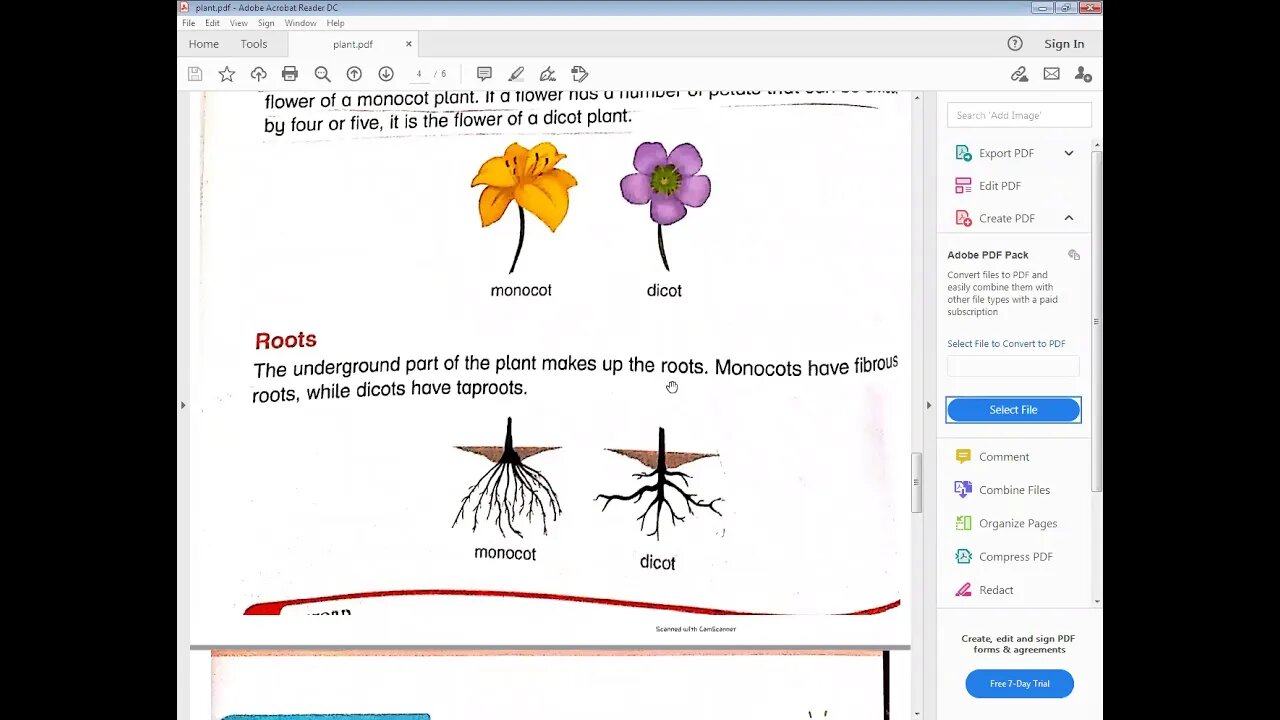Click the document vertical scrollbar thumb
1280x720 pixels.
coord(916,483)
